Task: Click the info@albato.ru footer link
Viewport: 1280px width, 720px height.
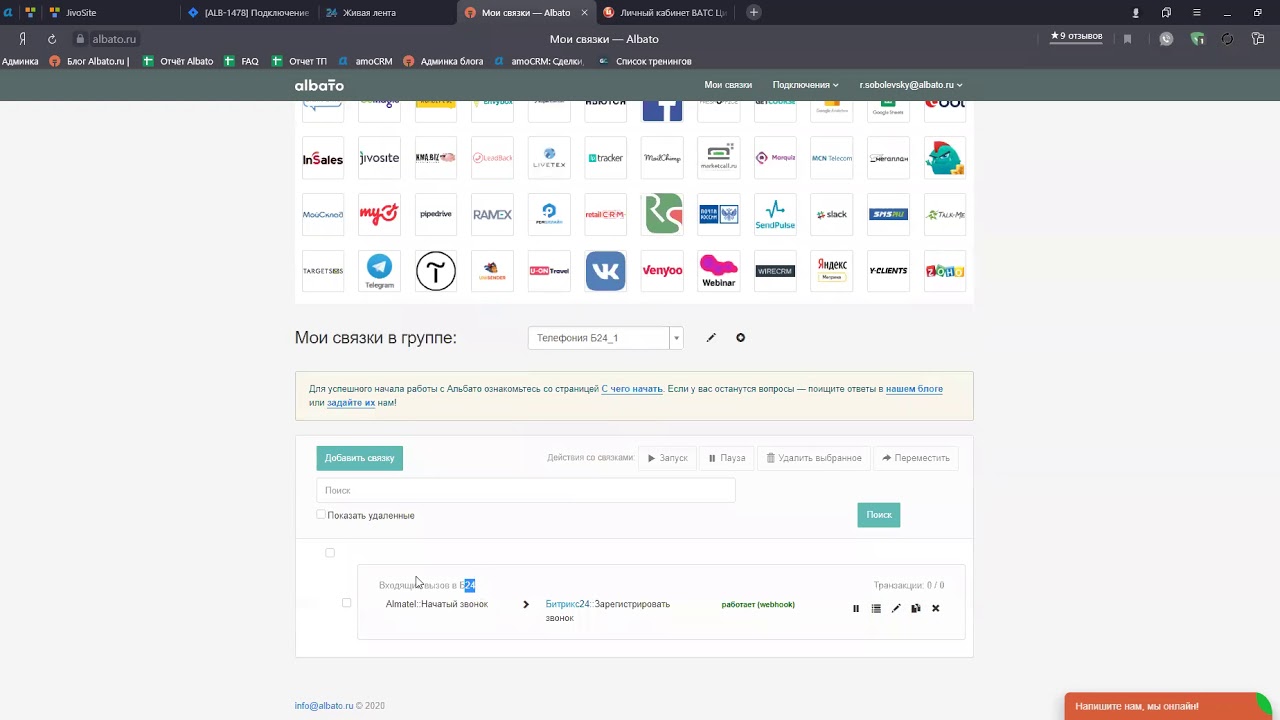Action: (x=324, y=706)
